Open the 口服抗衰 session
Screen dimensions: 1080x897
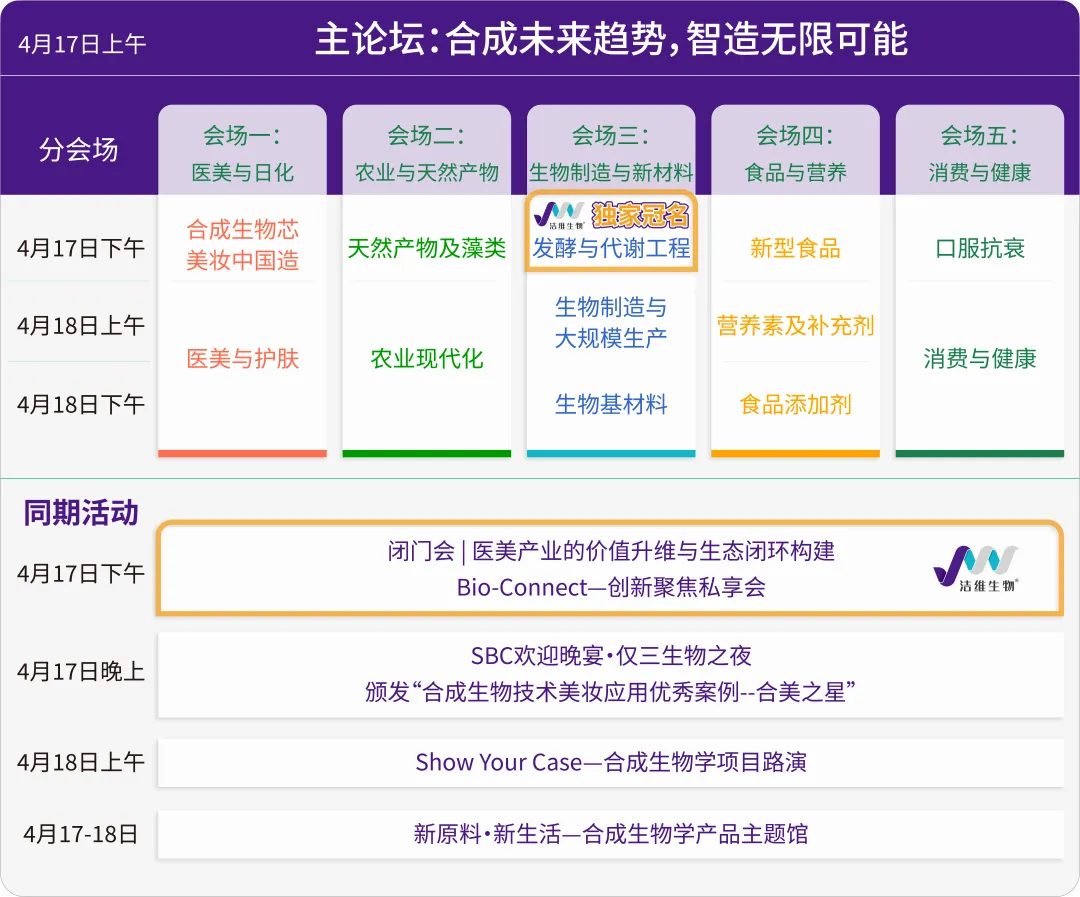979,248
